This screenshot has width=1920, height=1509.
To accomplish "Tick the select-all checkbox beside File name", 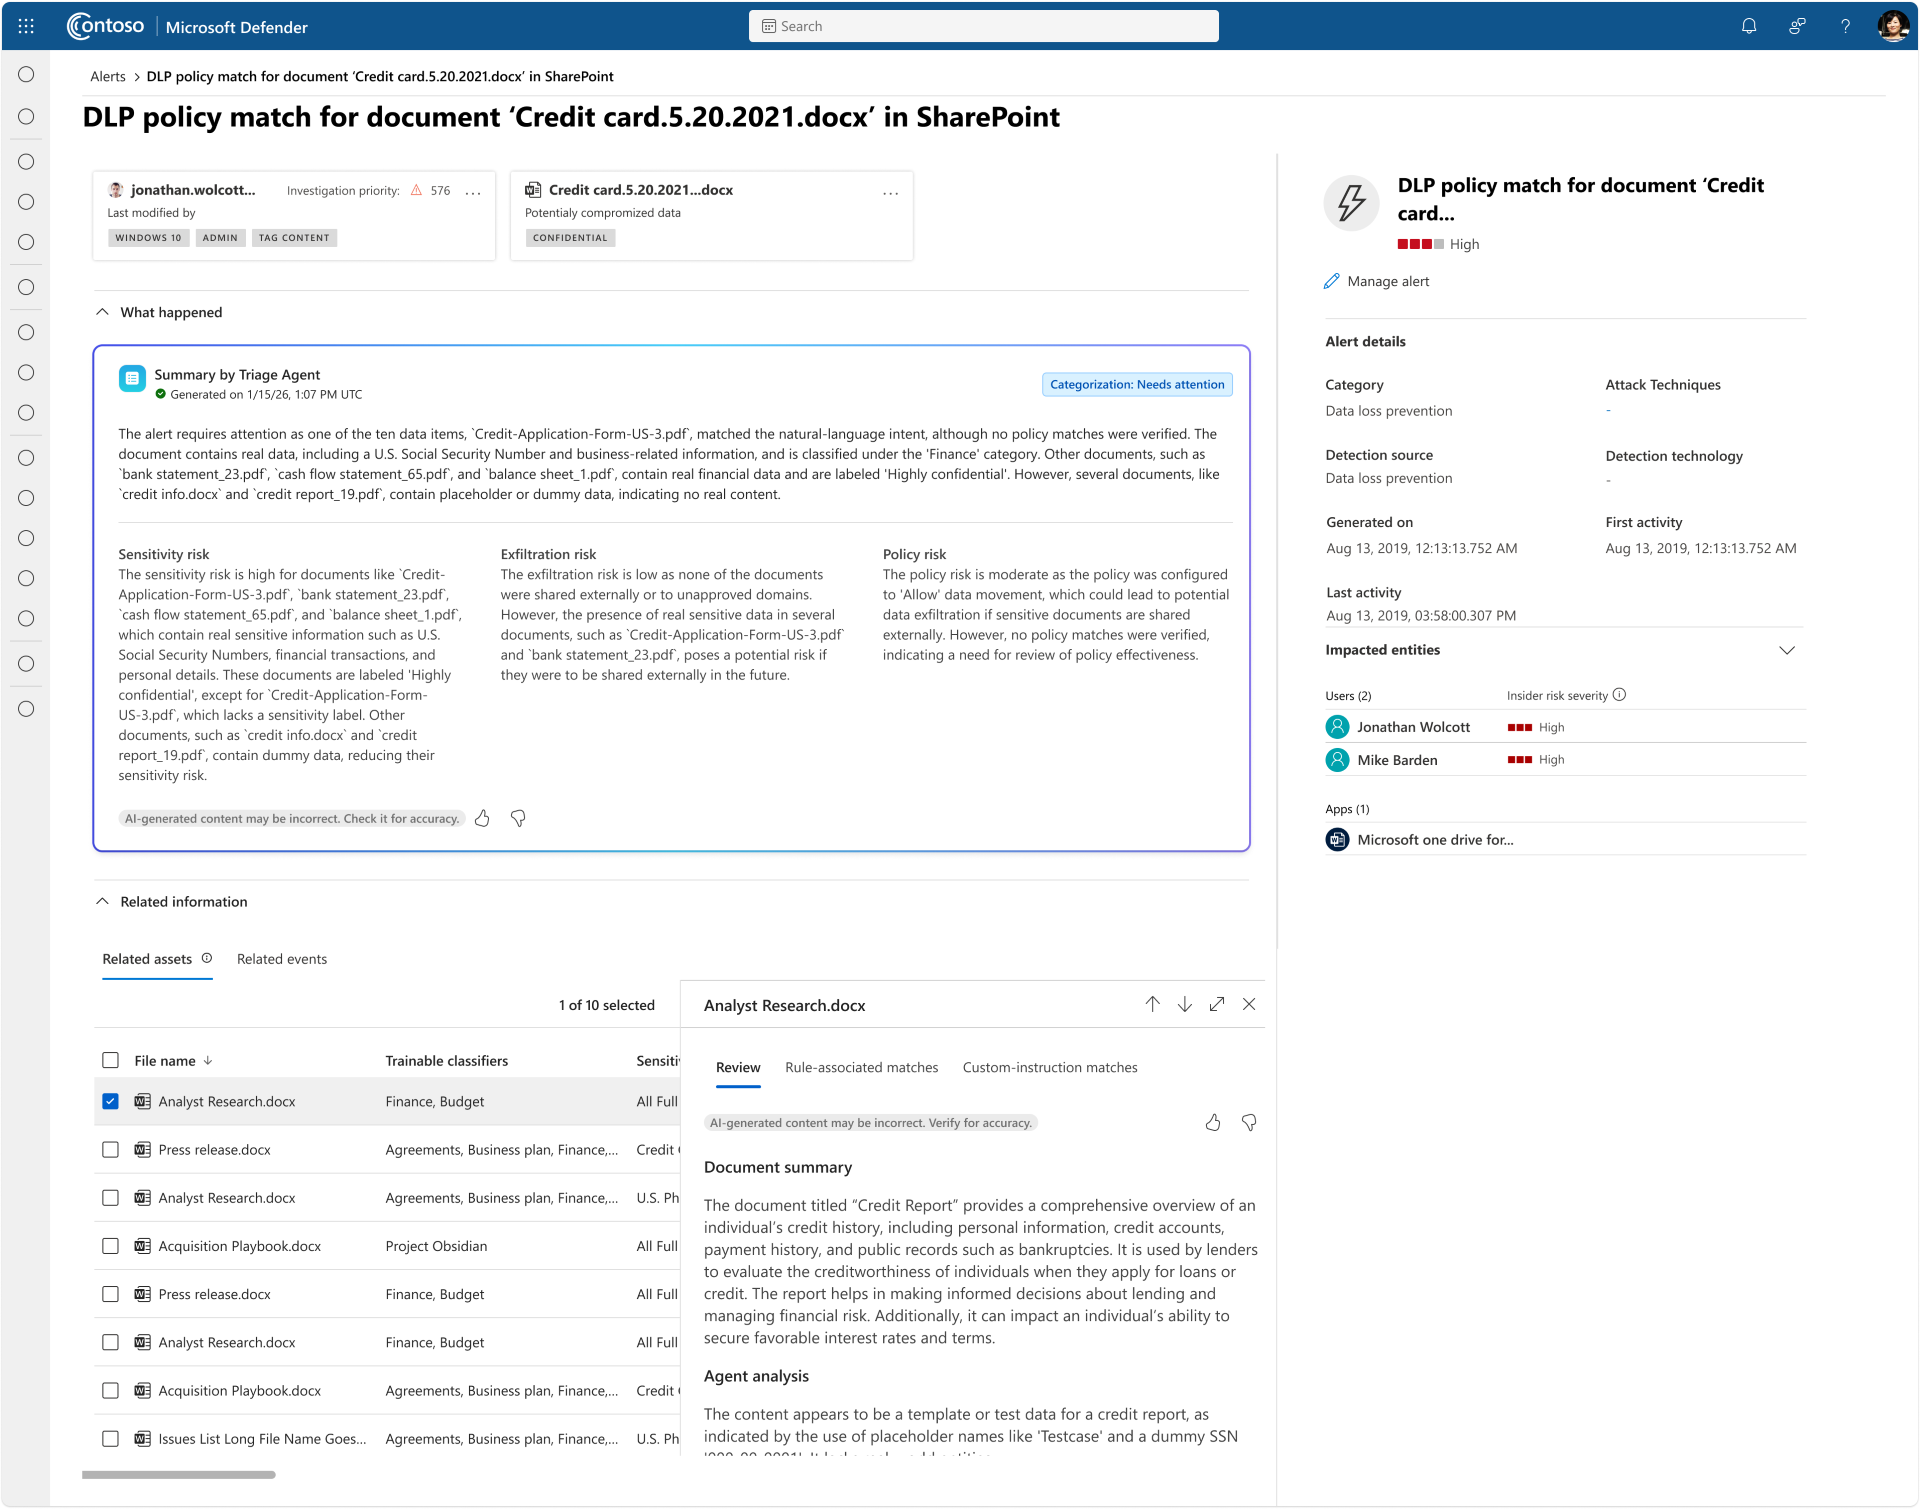I will [x=111, y=1060].
